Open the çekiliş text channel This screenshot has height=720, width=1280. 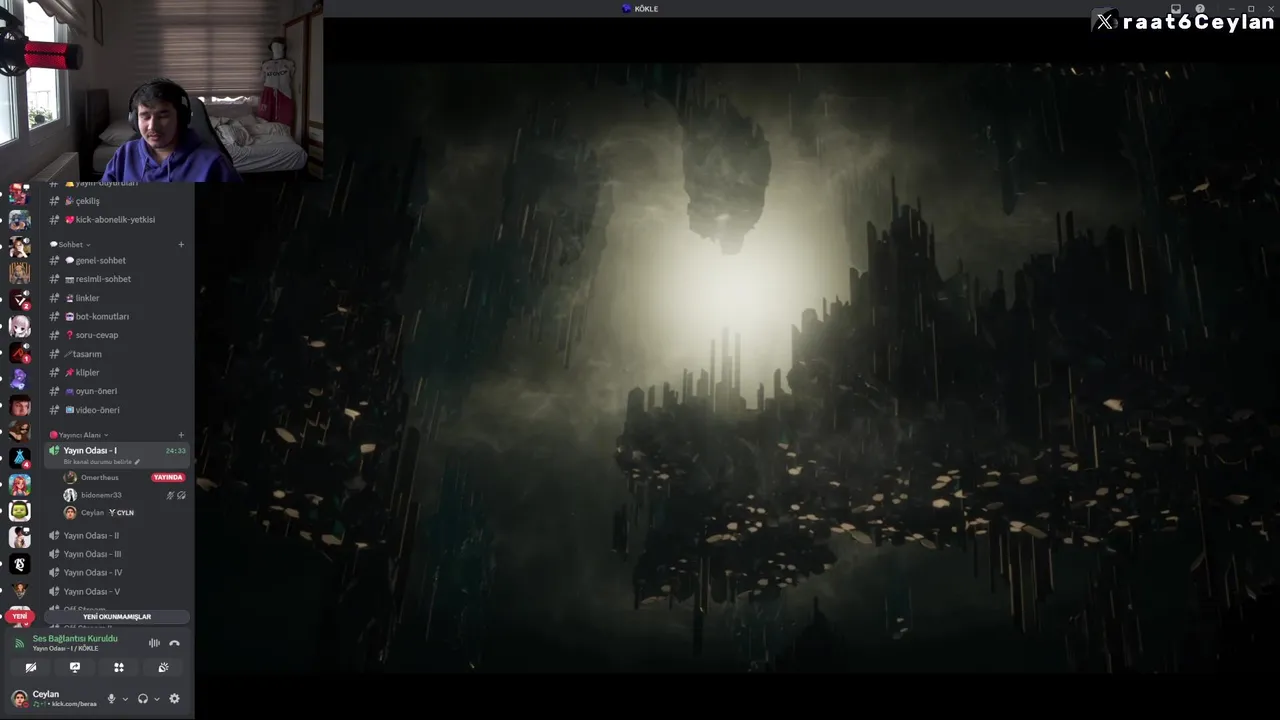click(x=115, y=201)
